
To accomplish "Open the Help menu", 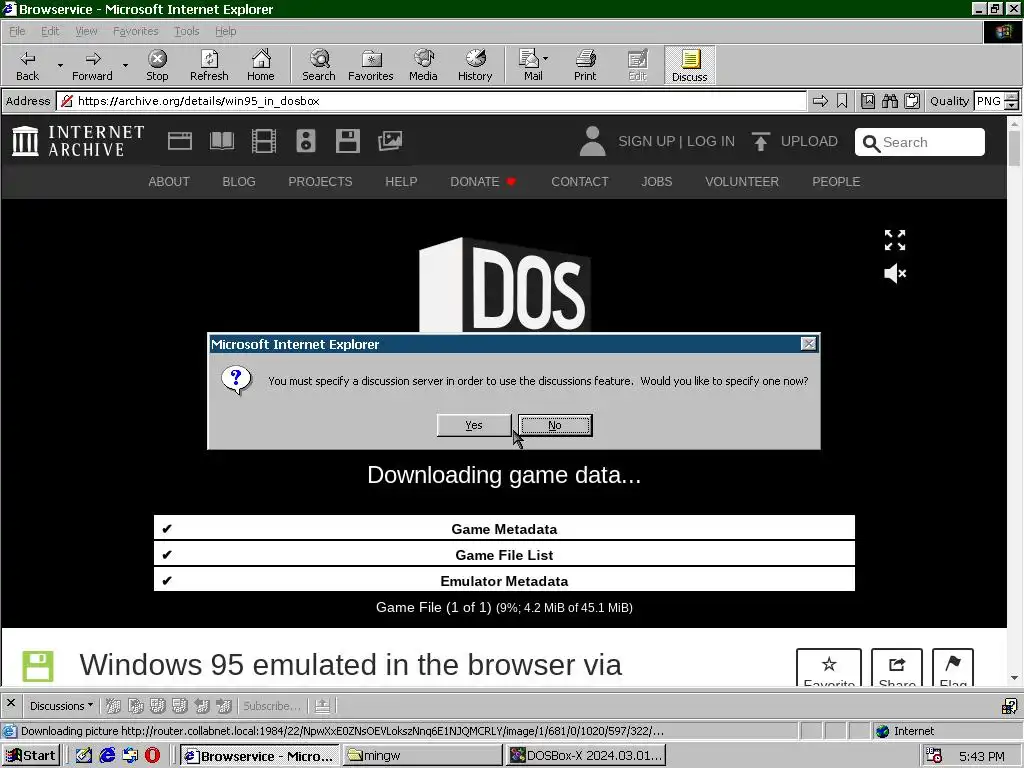I will click(225, 31).
